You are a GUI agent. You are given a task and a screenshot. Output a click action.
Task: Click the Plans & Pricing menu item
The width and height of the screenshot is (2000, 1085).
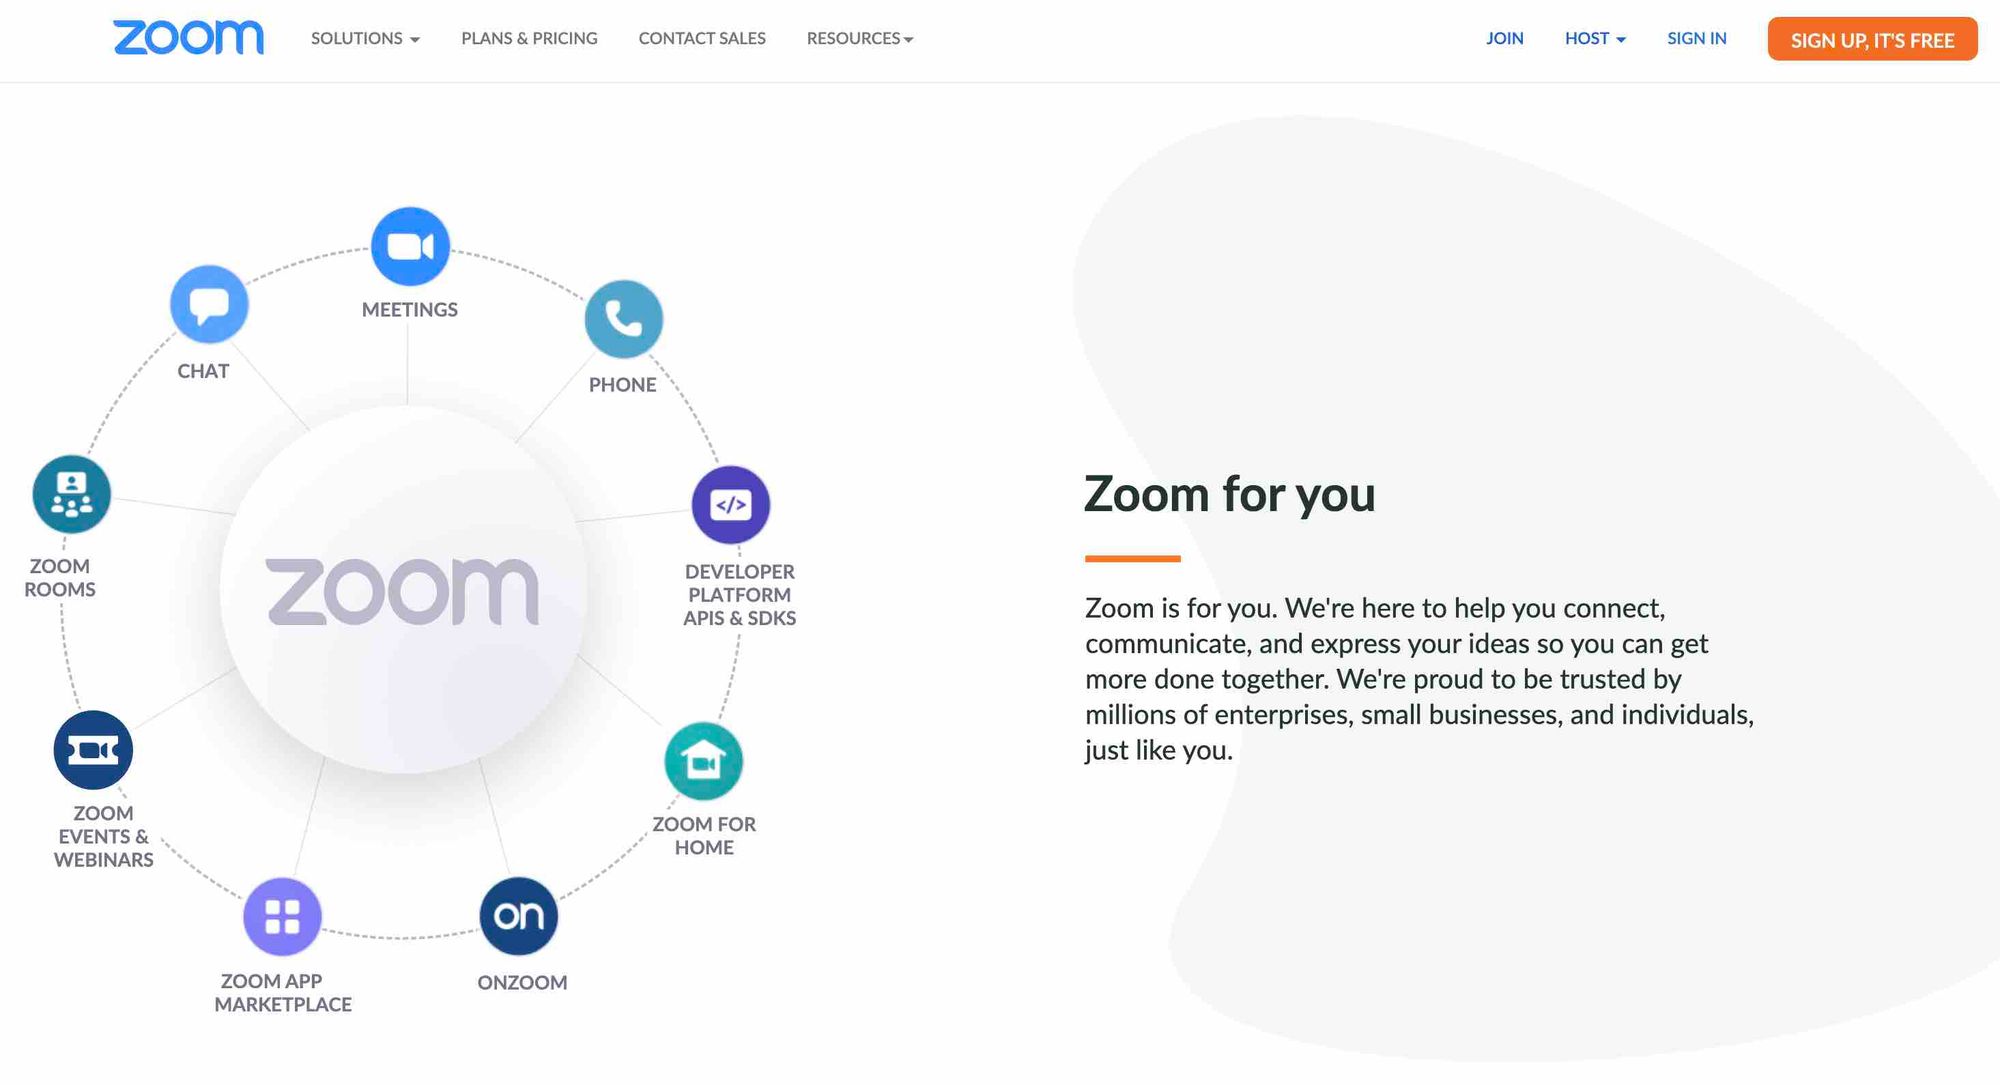tap(529, 37)
